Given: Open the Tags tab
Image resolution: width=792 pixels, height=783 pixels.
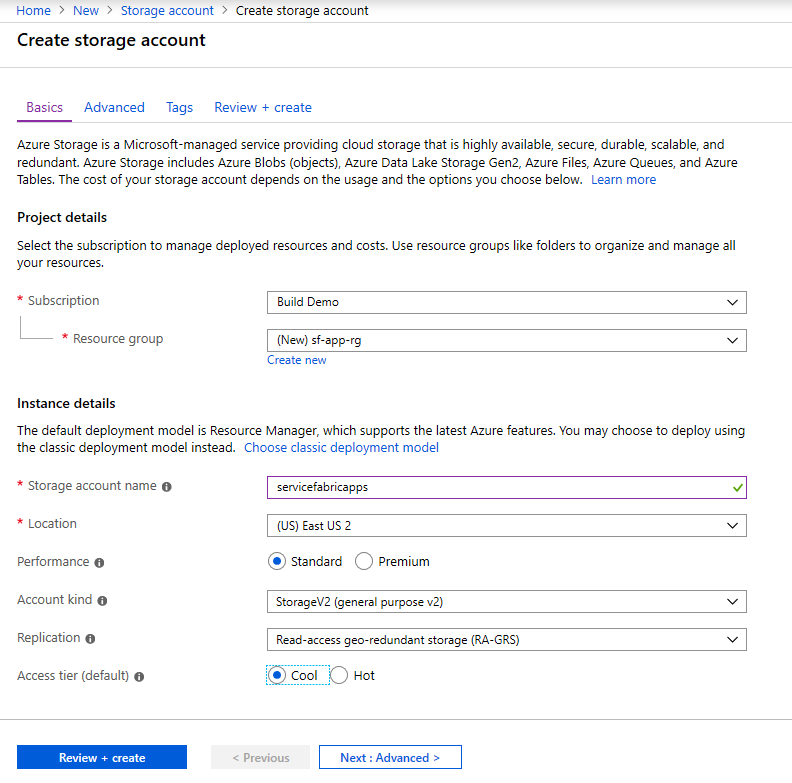Looking at the screenshot, I should pos(179,107).
